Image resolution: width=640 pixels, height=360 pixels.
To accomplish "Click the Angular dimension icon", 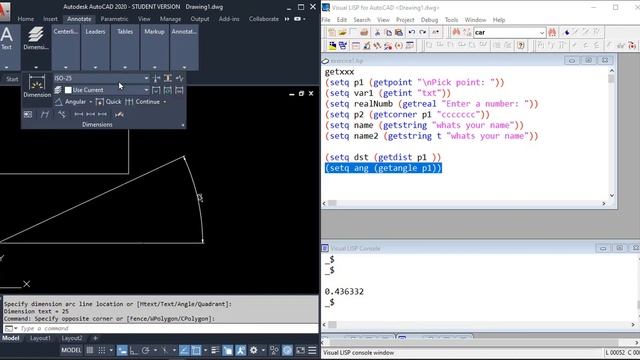I will click(x=59, y=102).
